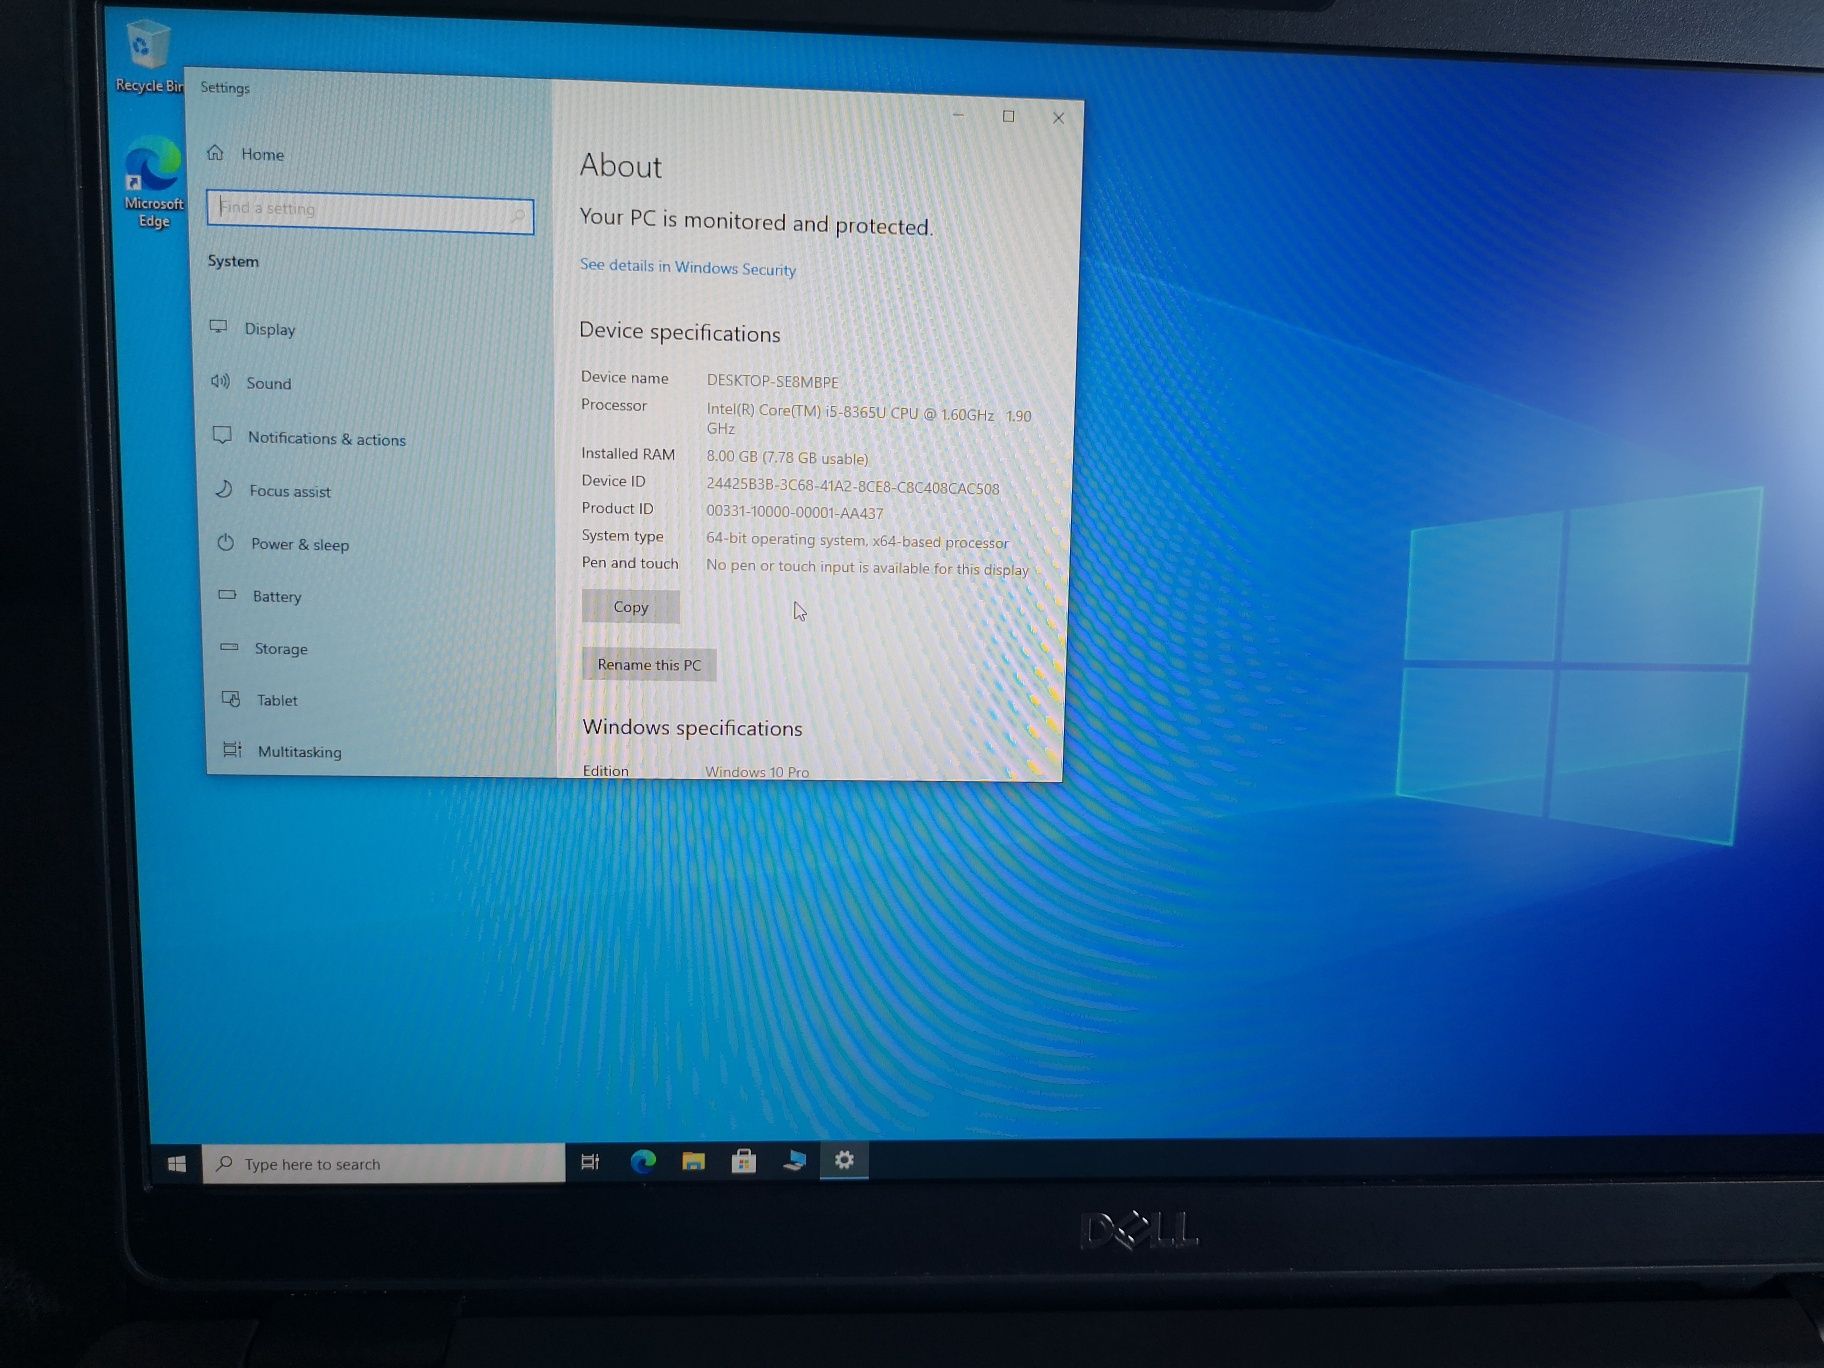Select the Product ID 00331-10000-00001-AA437
This screenshot has height=1368, width=1824.
795,513
